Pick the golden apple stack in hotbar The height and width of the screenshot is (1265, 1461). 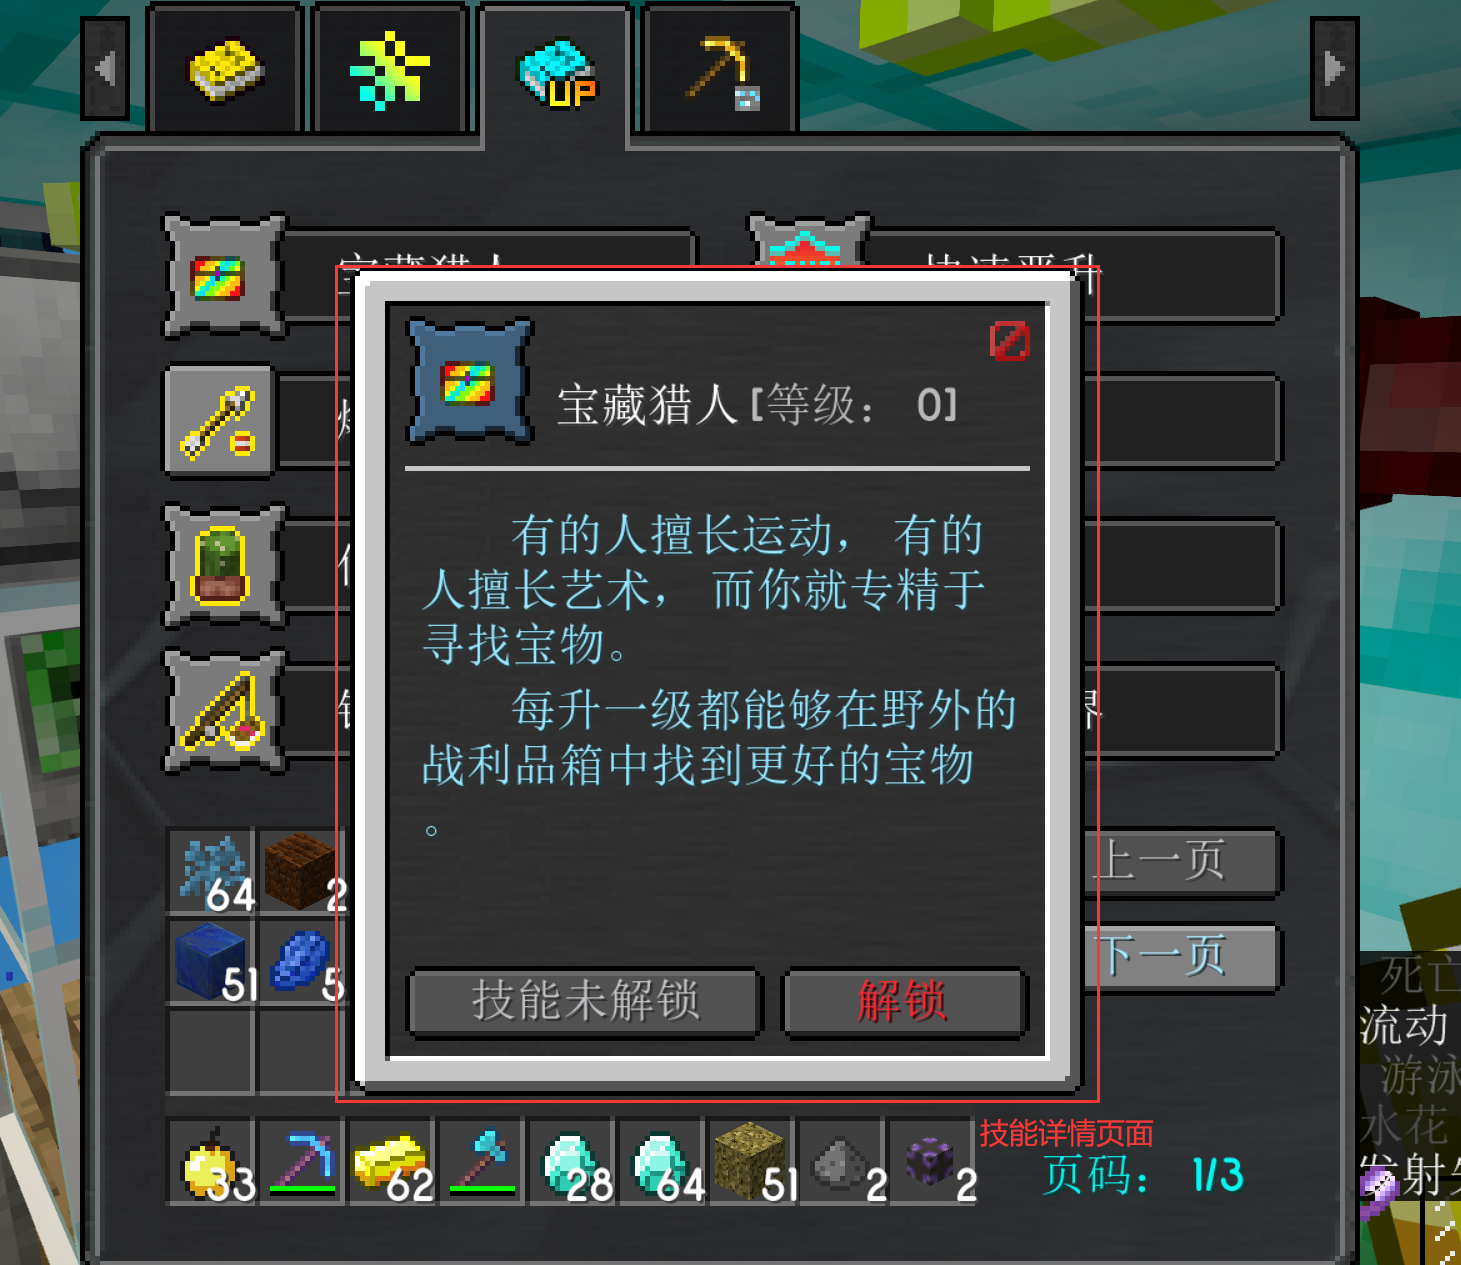pyautogui.click(x=210, y=1162)
